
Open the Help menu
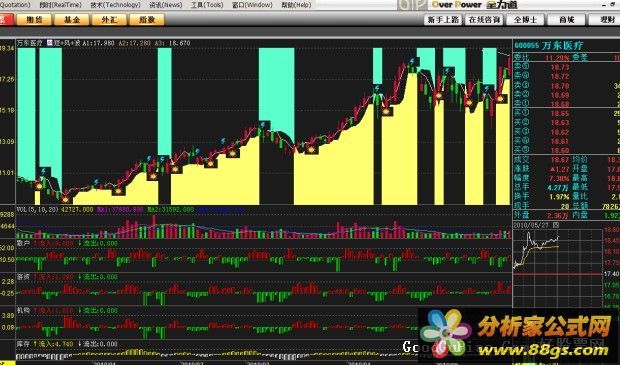click(296, 5)
